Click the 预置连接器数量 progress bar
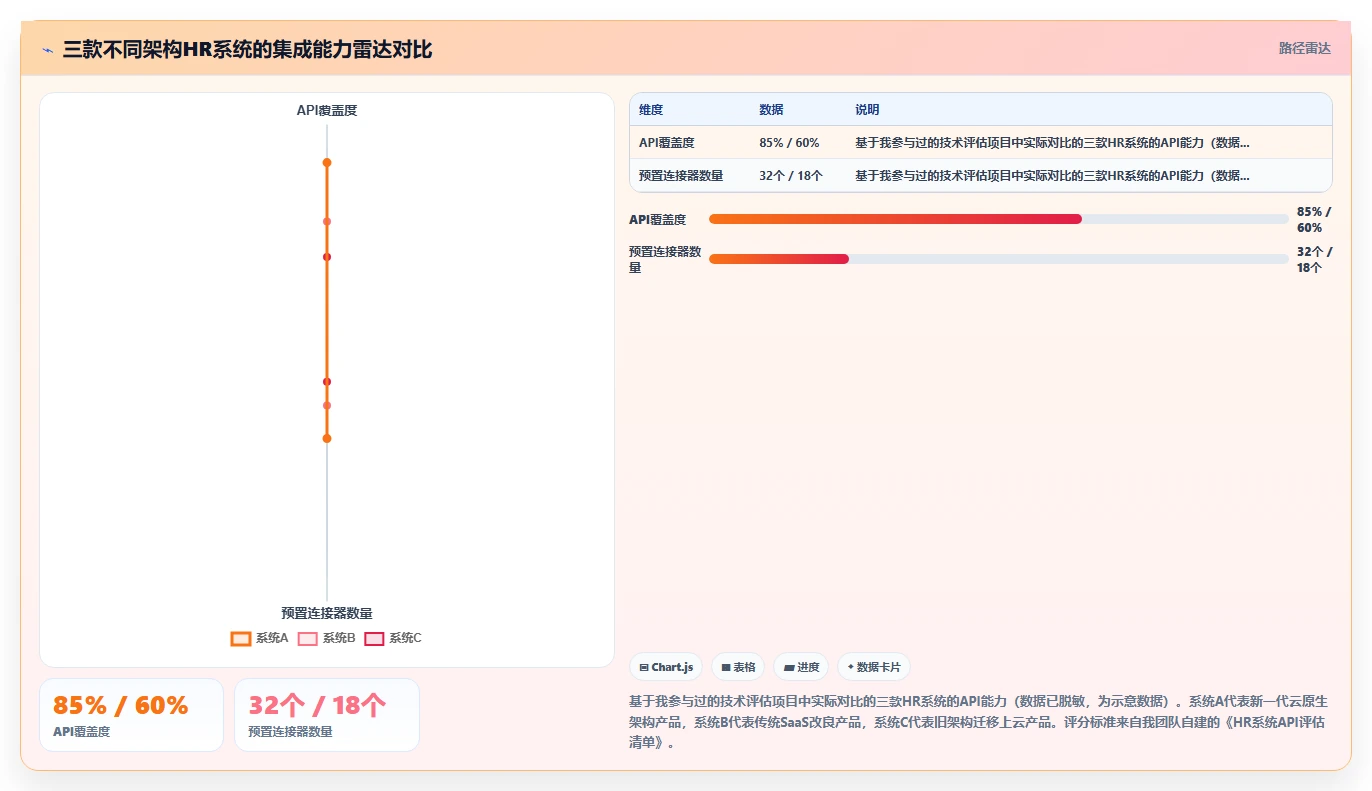The image size is (1372, 791). pos(999,259)
